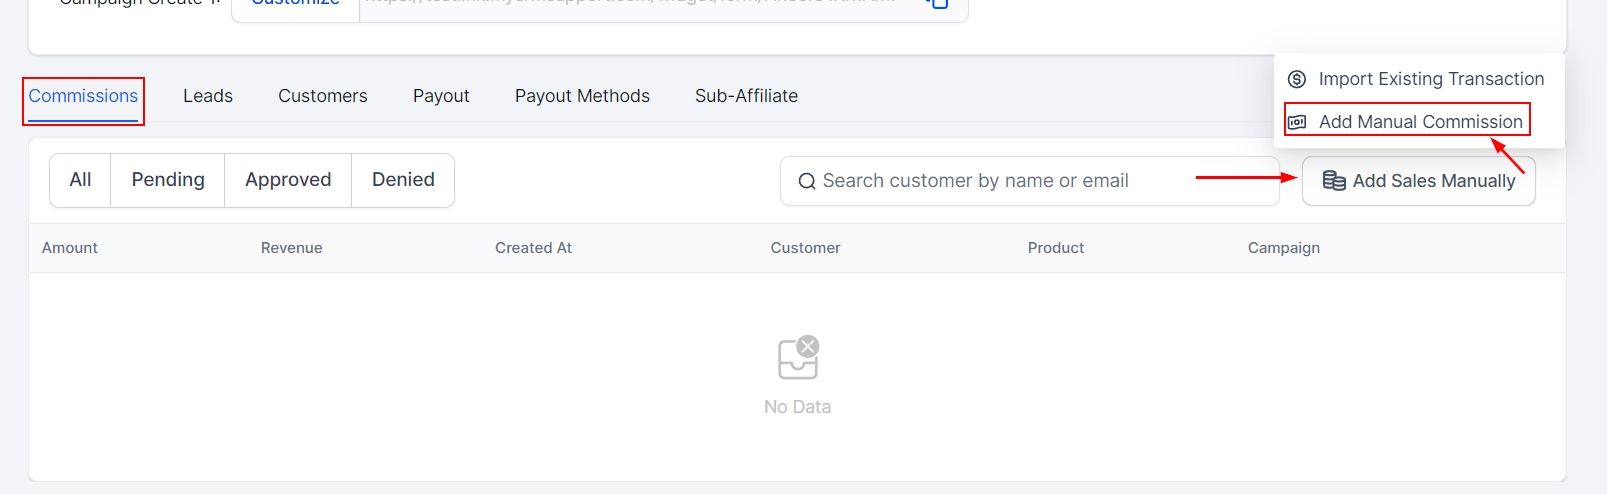Click the coins icon on Add Sales Manually
1607x494 pixels.
click(x=1333, y=181)
